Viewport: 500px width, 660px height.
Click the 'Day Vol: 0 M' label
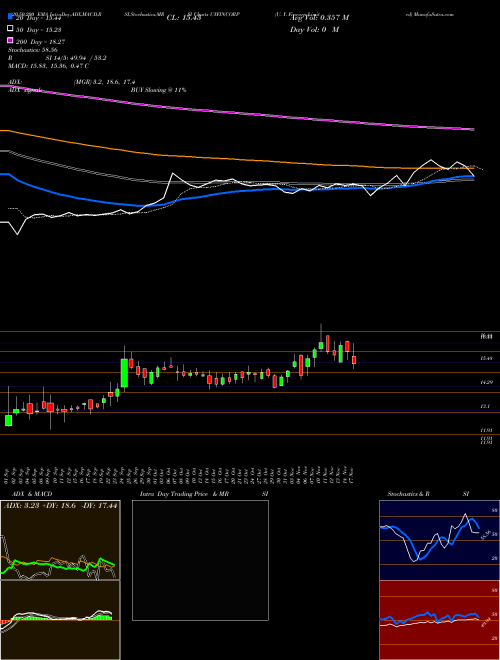(x=314, y=30)
